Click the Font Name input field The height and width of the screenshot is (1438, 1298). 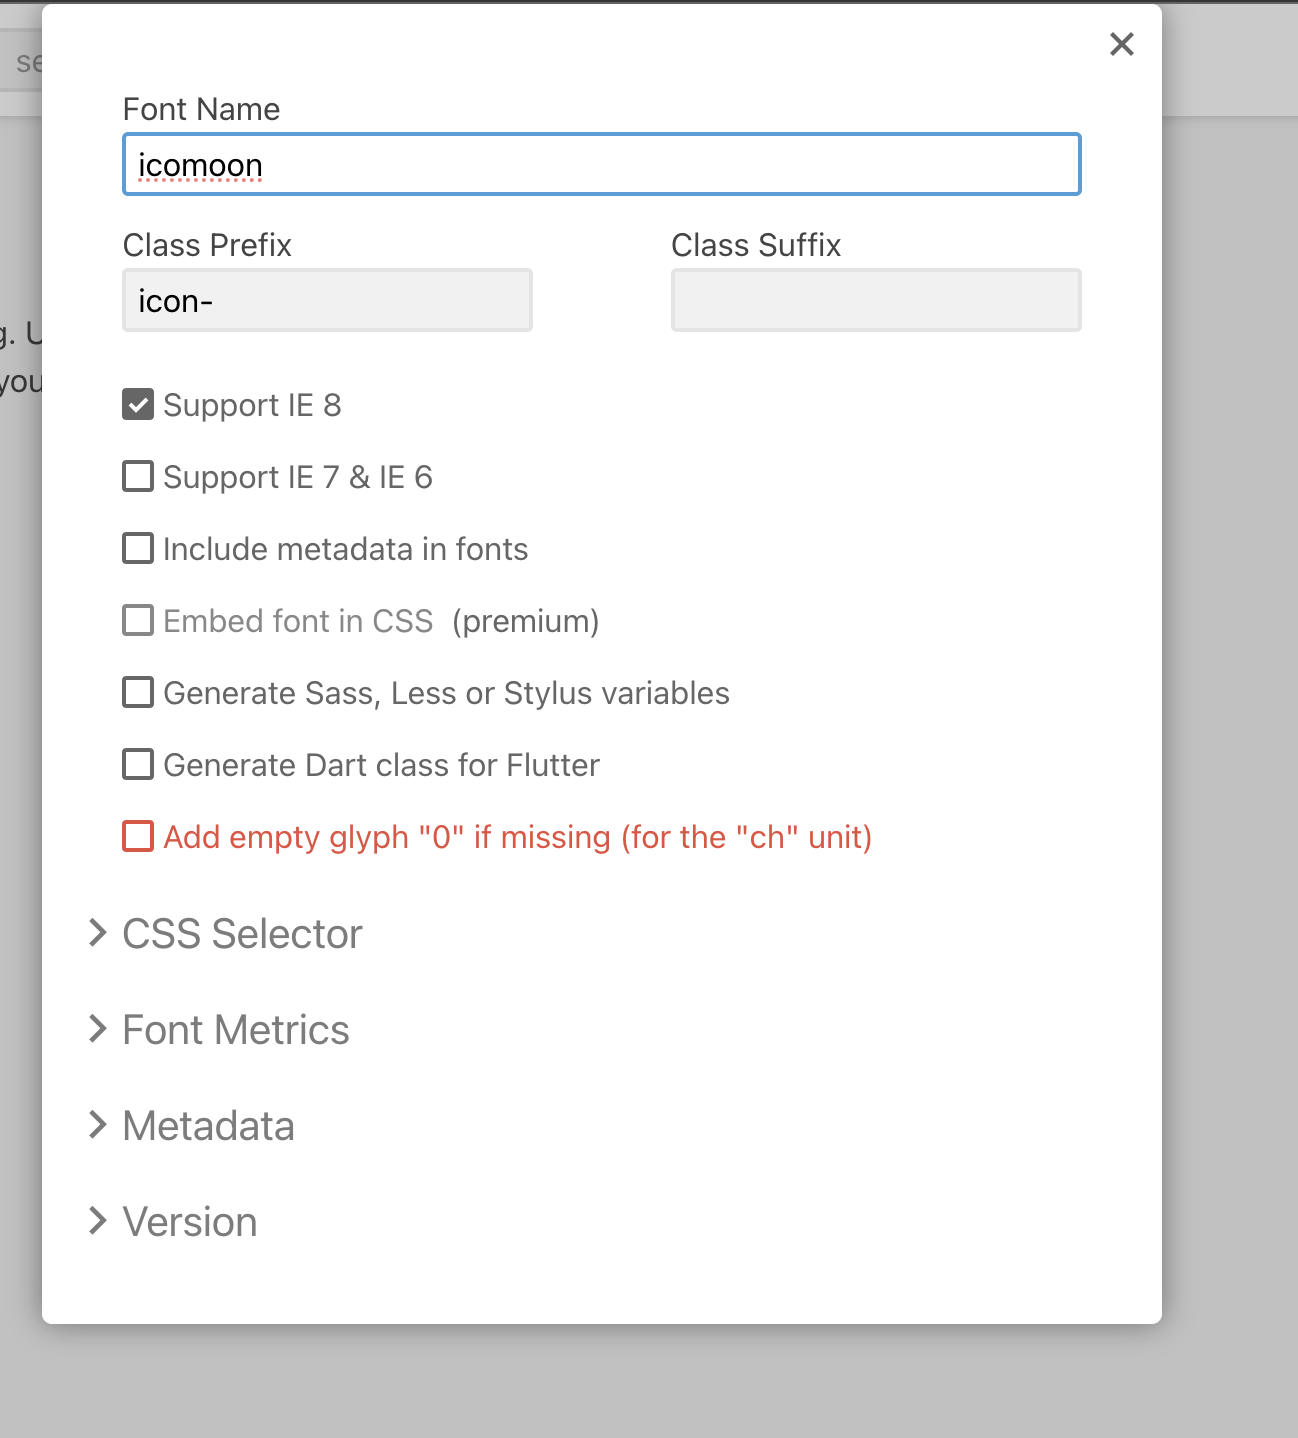pyautogui.click(x=601, y=164)
